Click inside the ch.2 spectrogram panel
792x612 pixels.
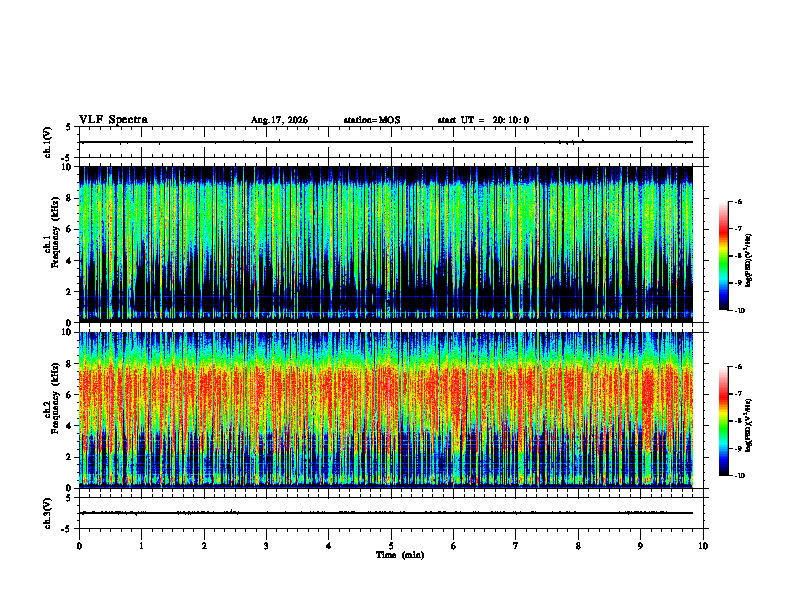pyautogui.click(x=386, y=410)
